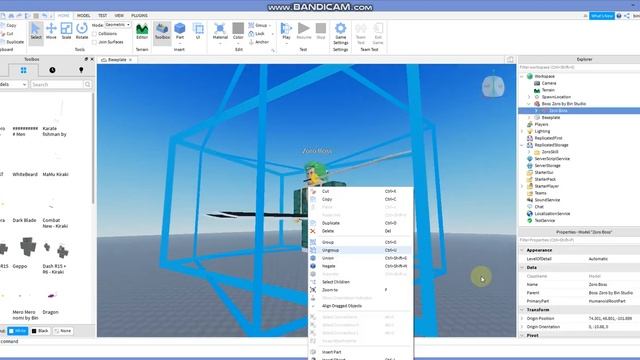Collapse the Workspace tree node

click(522, 76)
